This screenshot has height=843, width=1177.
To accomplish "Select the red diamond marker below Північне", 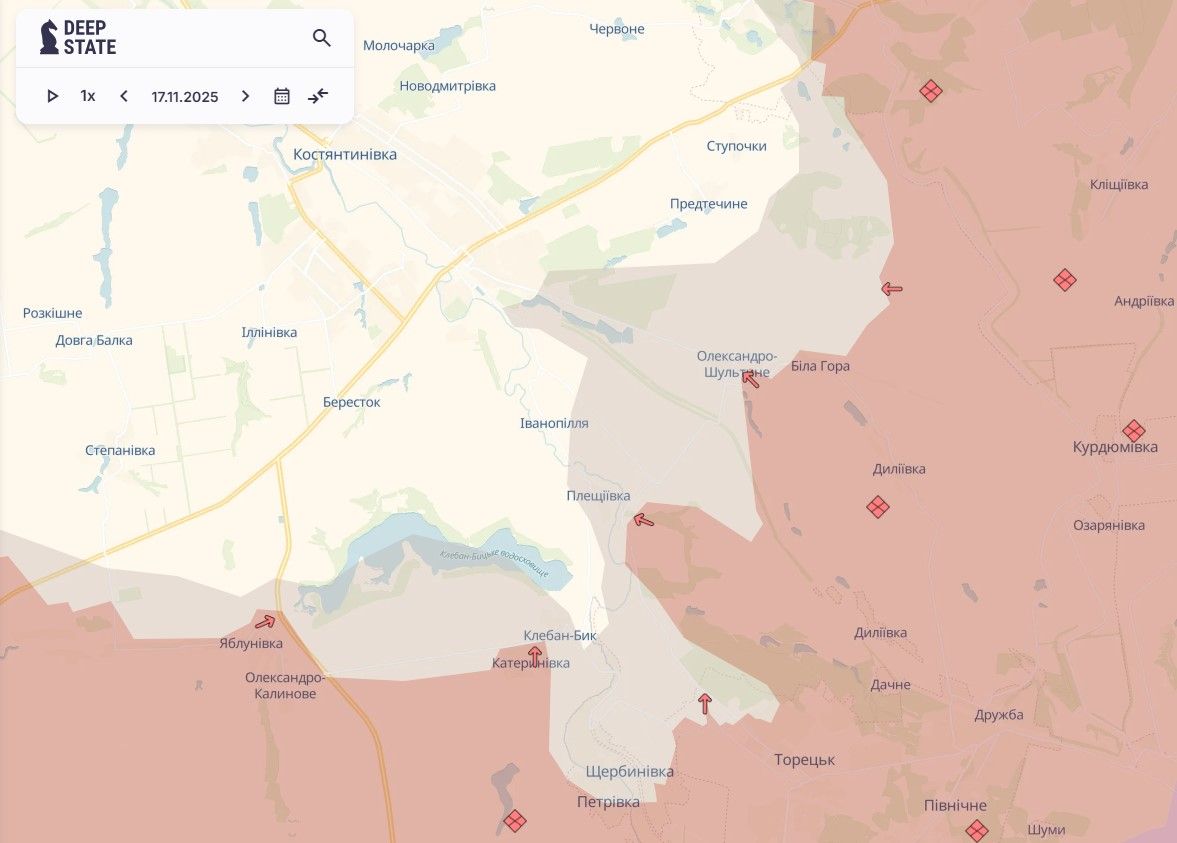I will 977,830.
